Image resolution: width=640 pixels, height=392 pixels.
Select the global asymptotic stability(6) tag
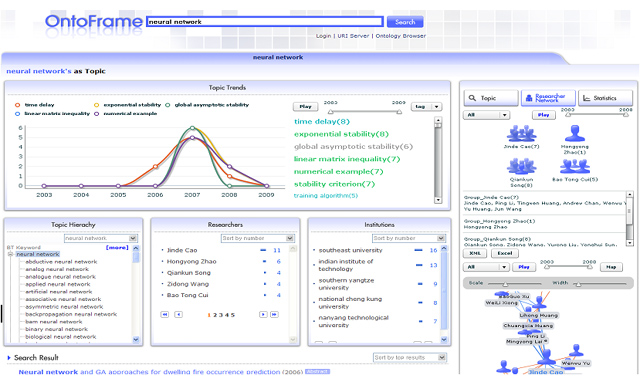pos(353,146)
